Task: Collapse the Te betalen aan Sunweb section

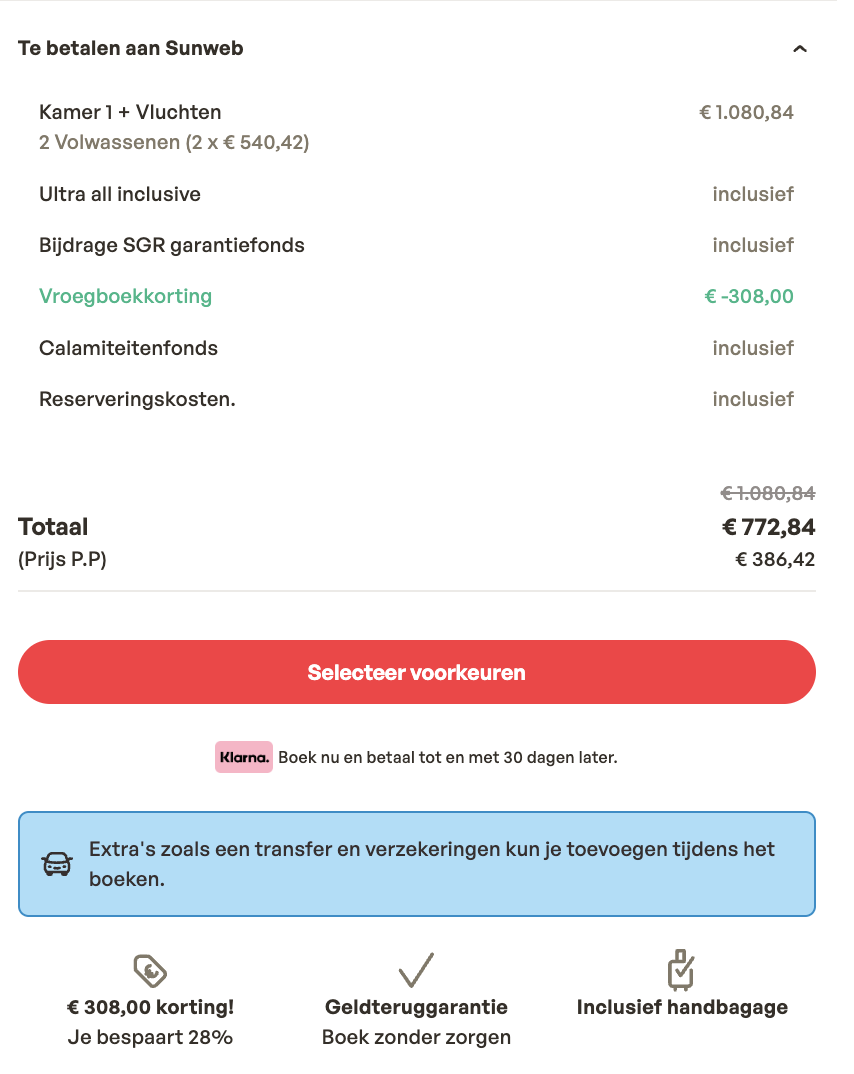Action: (799, 49)
